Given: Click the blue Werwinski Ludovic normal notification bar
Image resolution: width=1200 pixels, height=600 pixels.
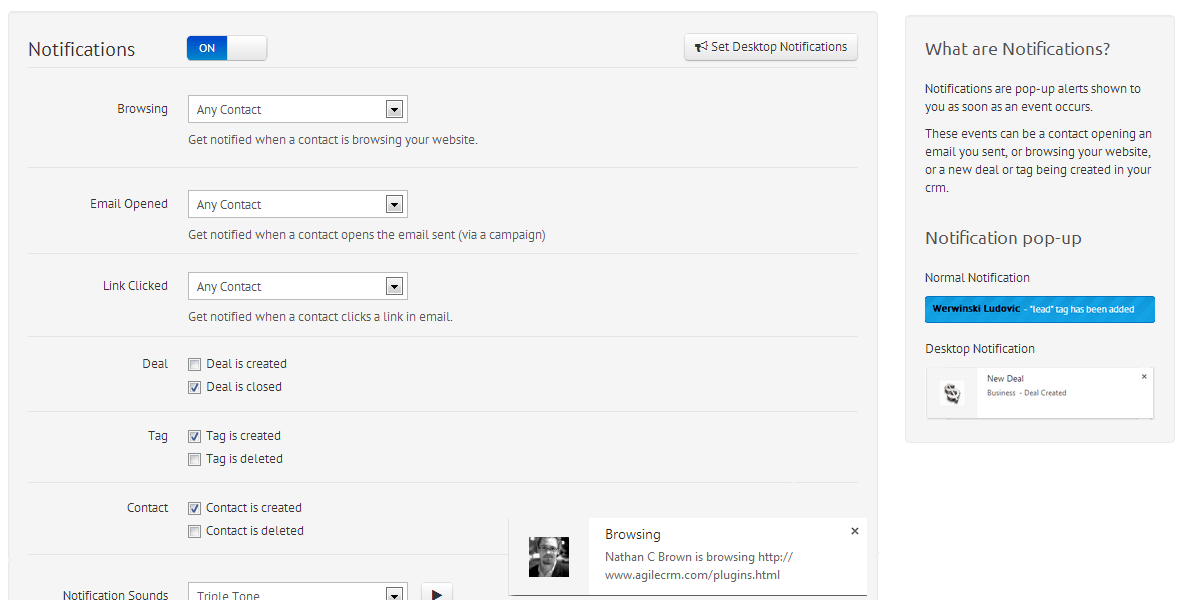Looking at the screenshot, I should 1040,309.
